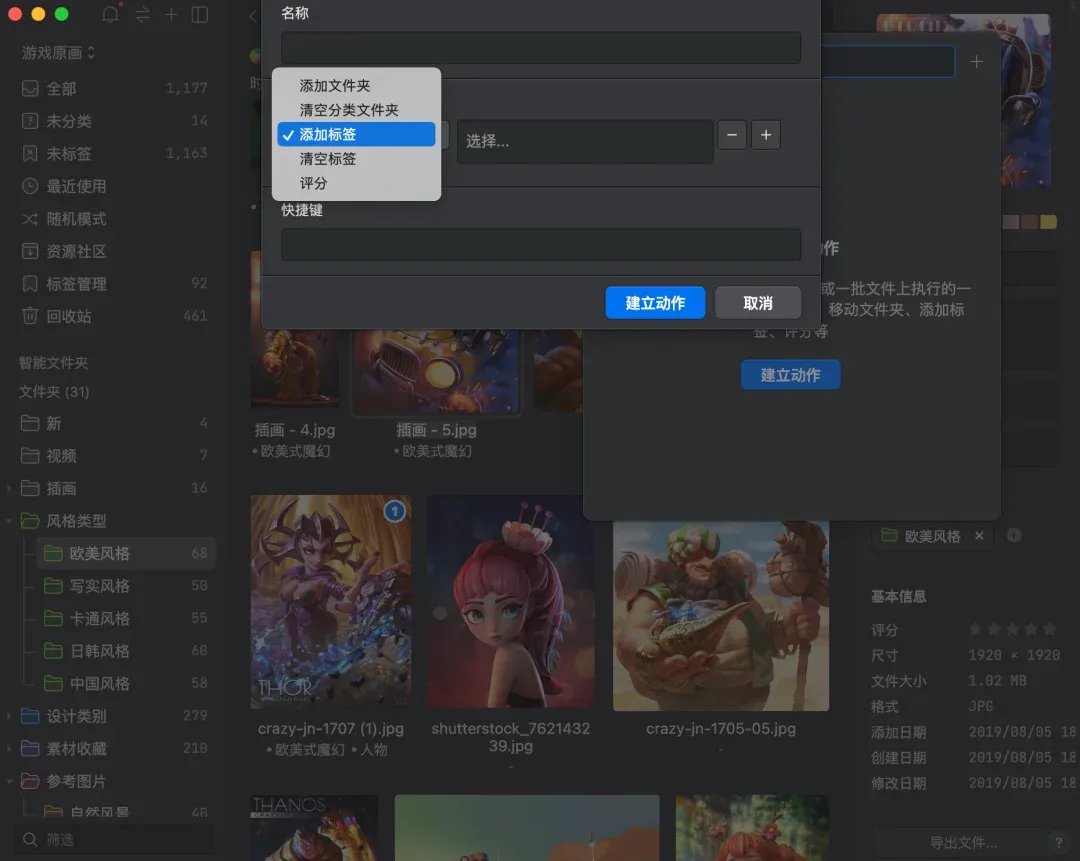Remove the action row with minus button
Viewport: 1080px width, 861px height.
coord(732,135)
